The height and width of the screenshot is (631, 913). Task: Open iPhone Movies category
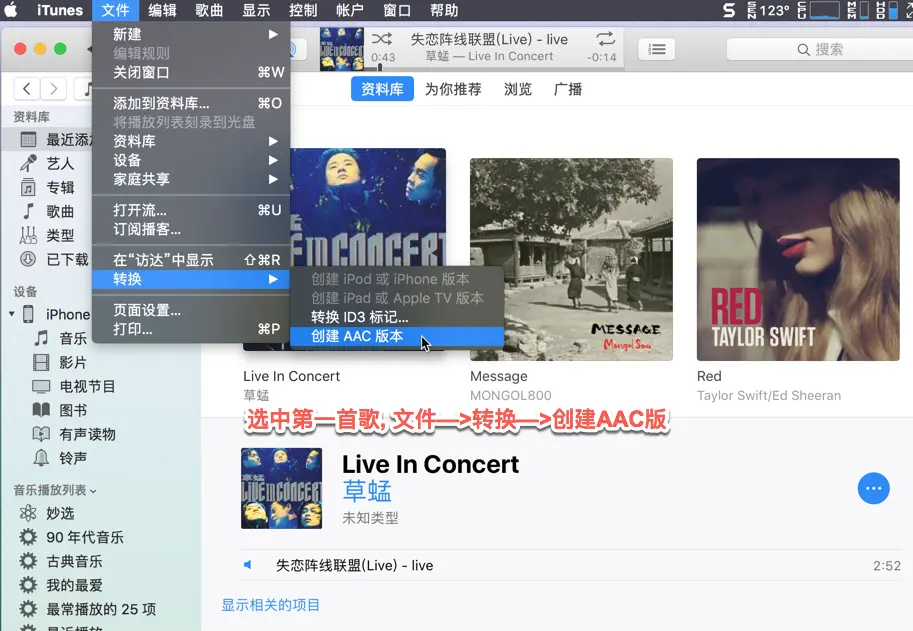[x=61, y=362]
